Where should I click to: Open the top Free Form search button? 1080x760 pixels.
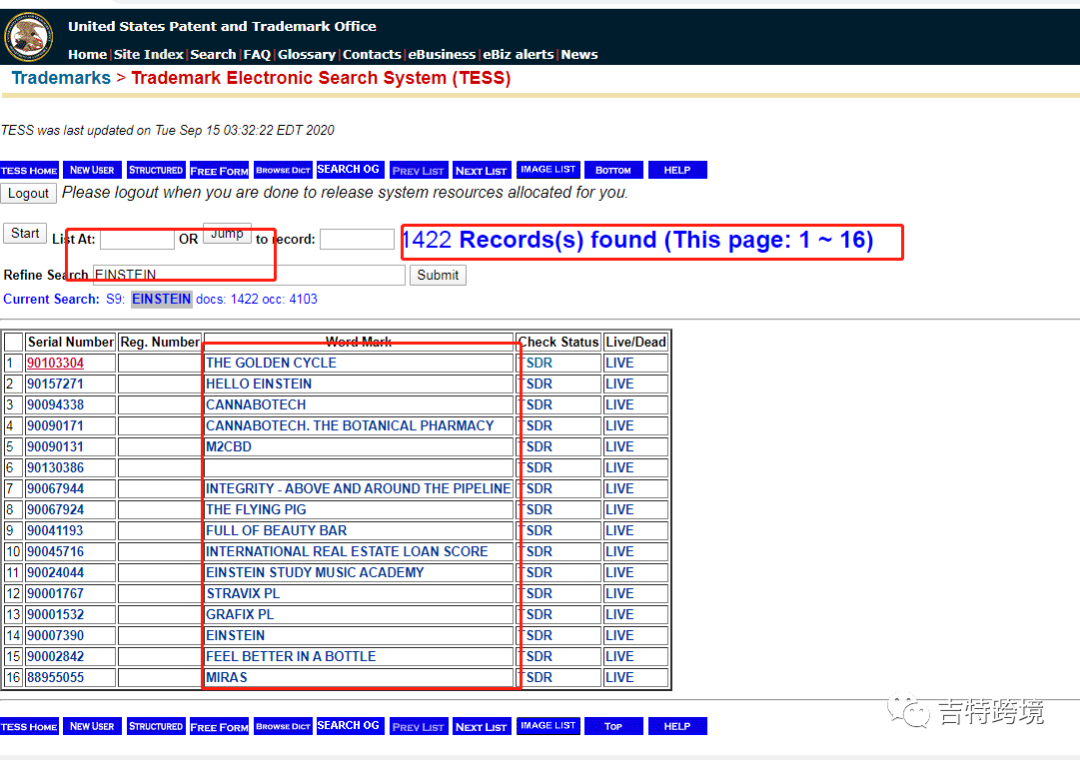(x=219, y=170)
